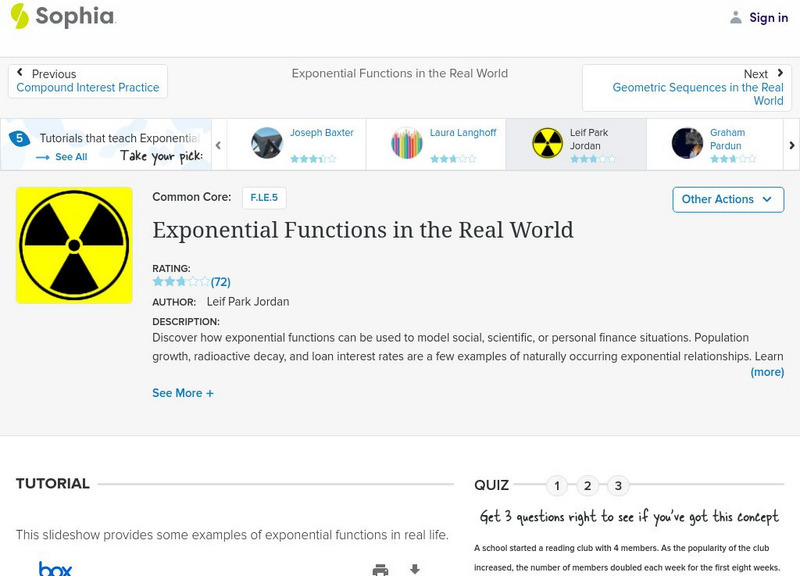Click the print icon in slideshow

380,569
